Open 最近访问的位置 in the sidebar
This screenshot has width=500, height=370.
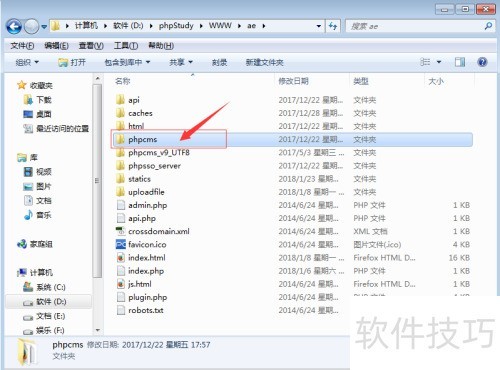coord(56,128)
